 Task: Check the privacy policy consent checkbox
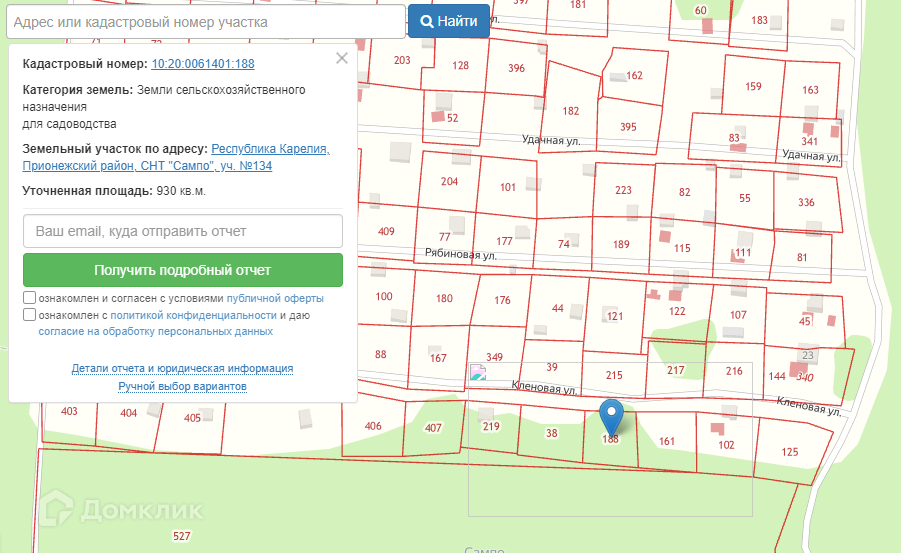pos(29,314)
